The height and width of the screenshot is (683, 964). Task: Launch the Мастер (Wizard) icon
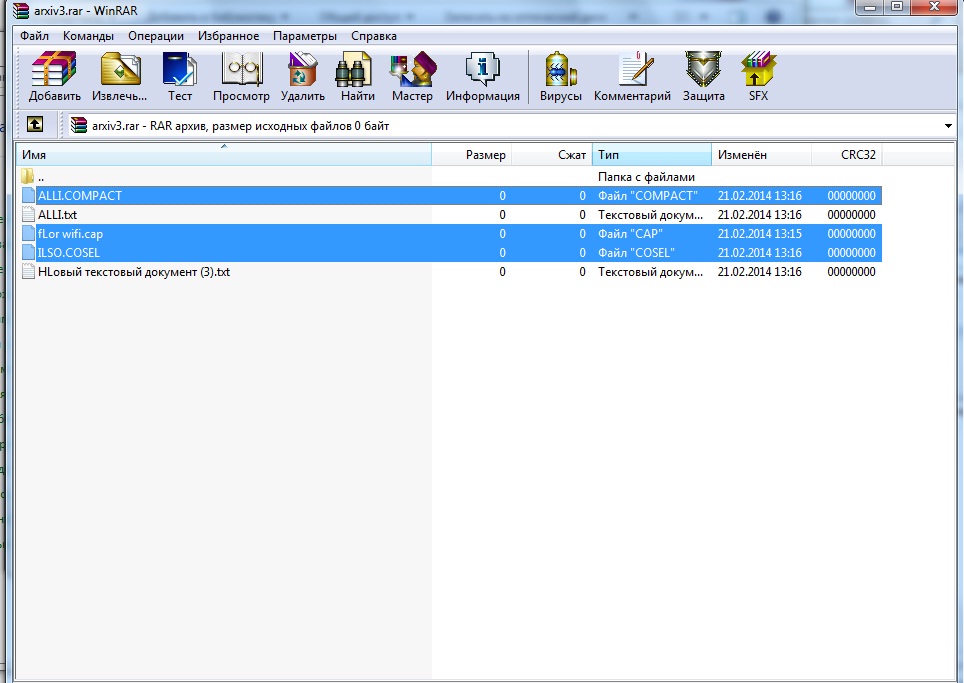coord(413,69)
